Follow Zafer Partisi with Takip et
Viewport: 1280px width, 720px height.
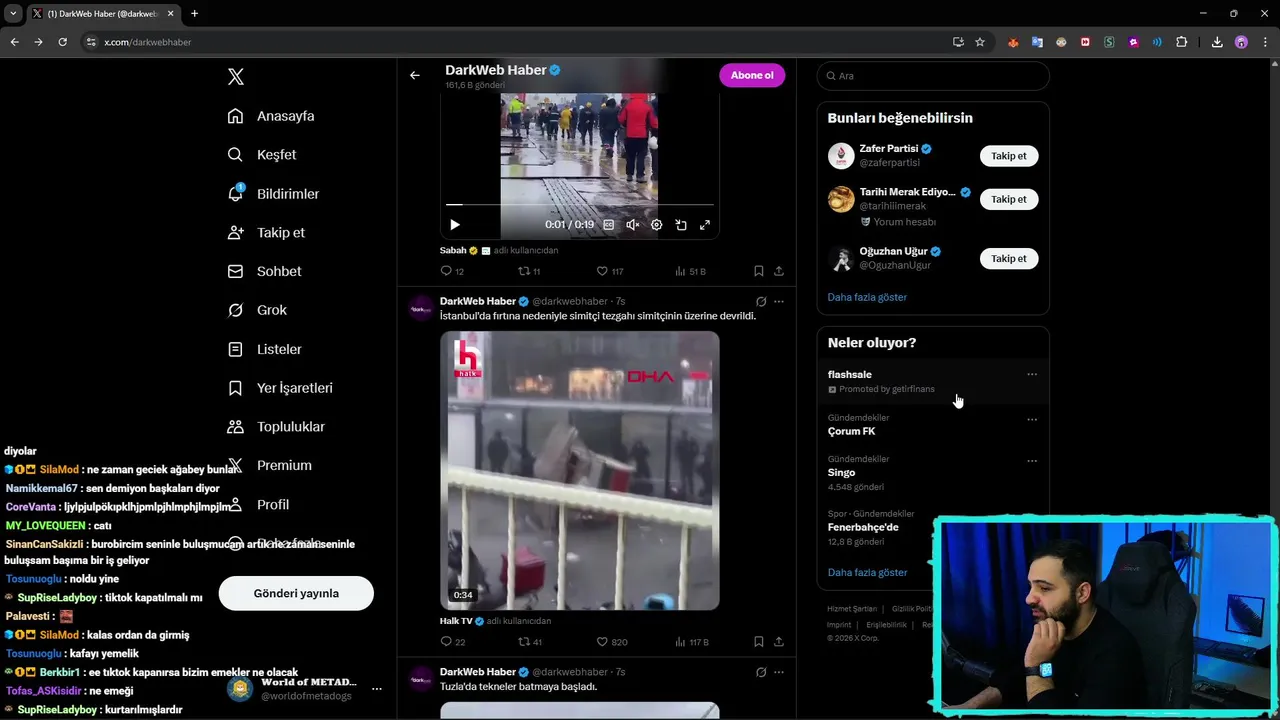click(x=1008, y=156)
